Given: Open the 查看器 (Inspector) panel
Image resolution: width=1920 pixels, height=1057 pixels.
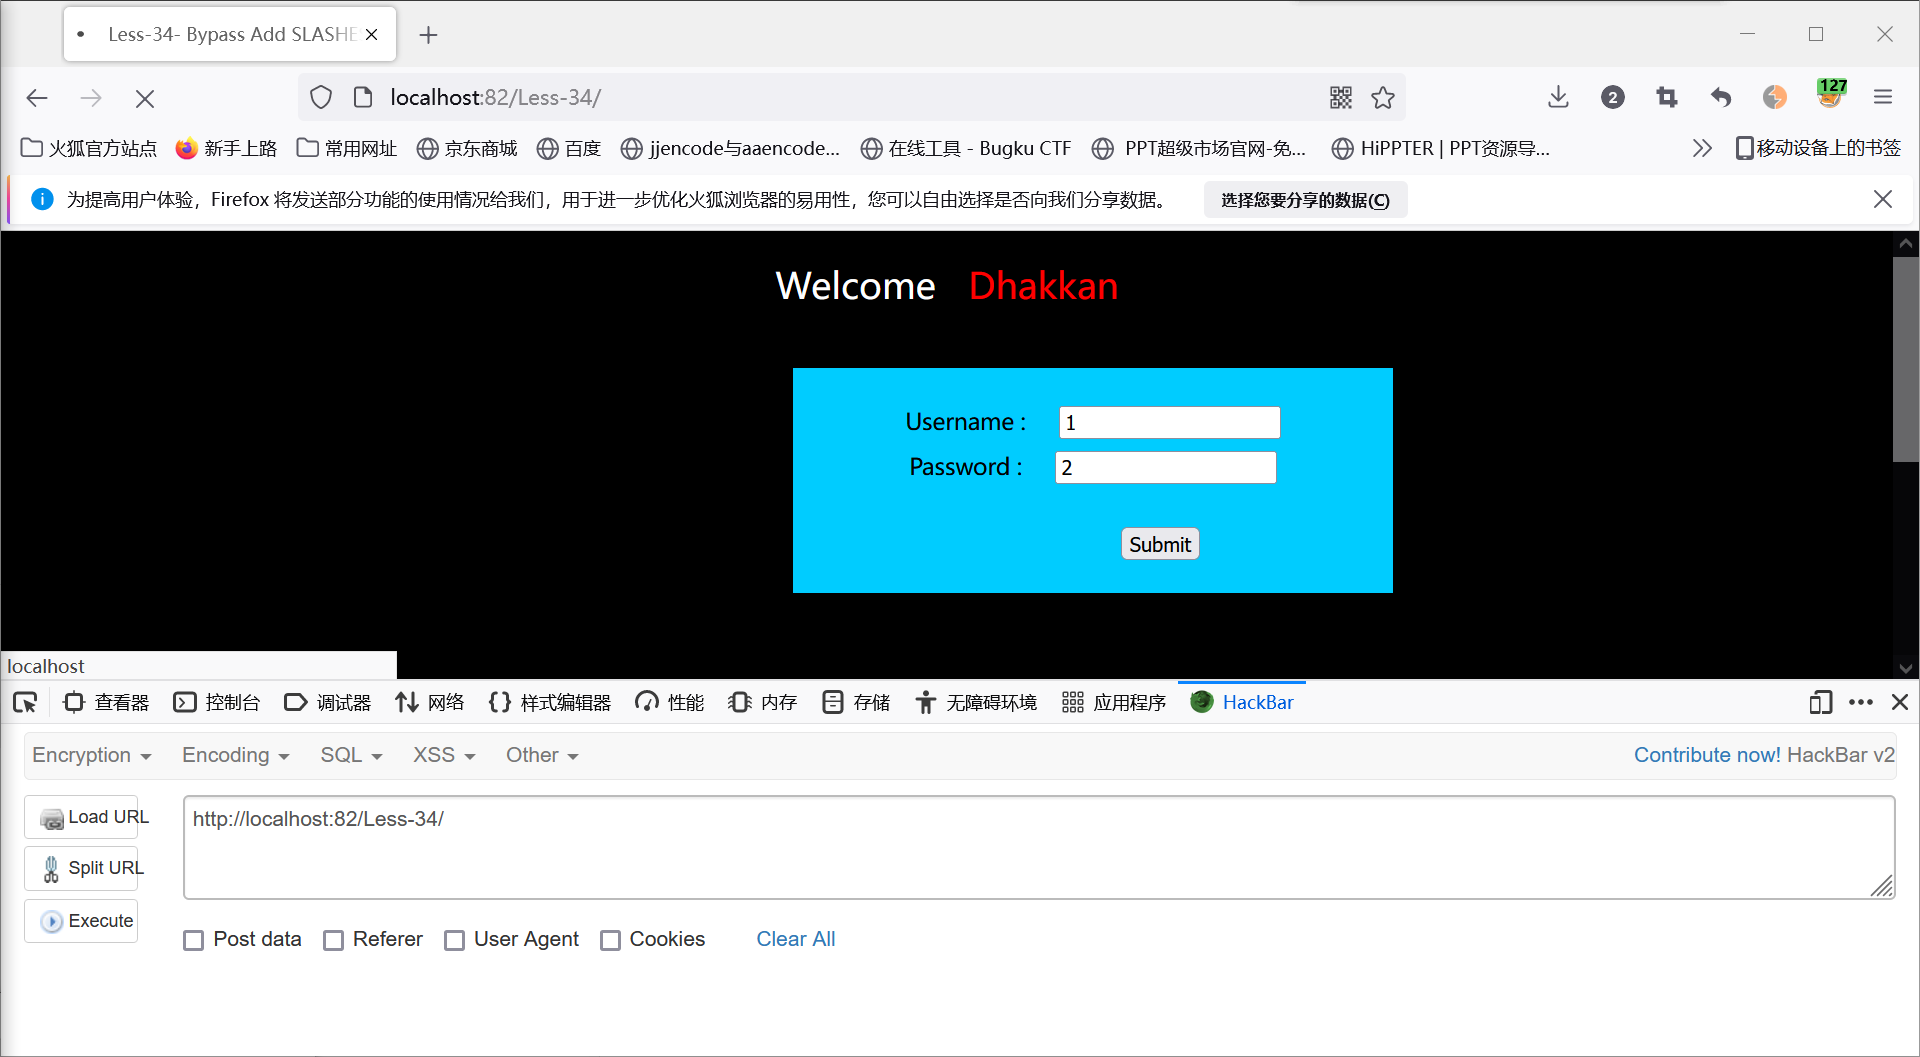Looking at the screenshot, I should [105, 702].
